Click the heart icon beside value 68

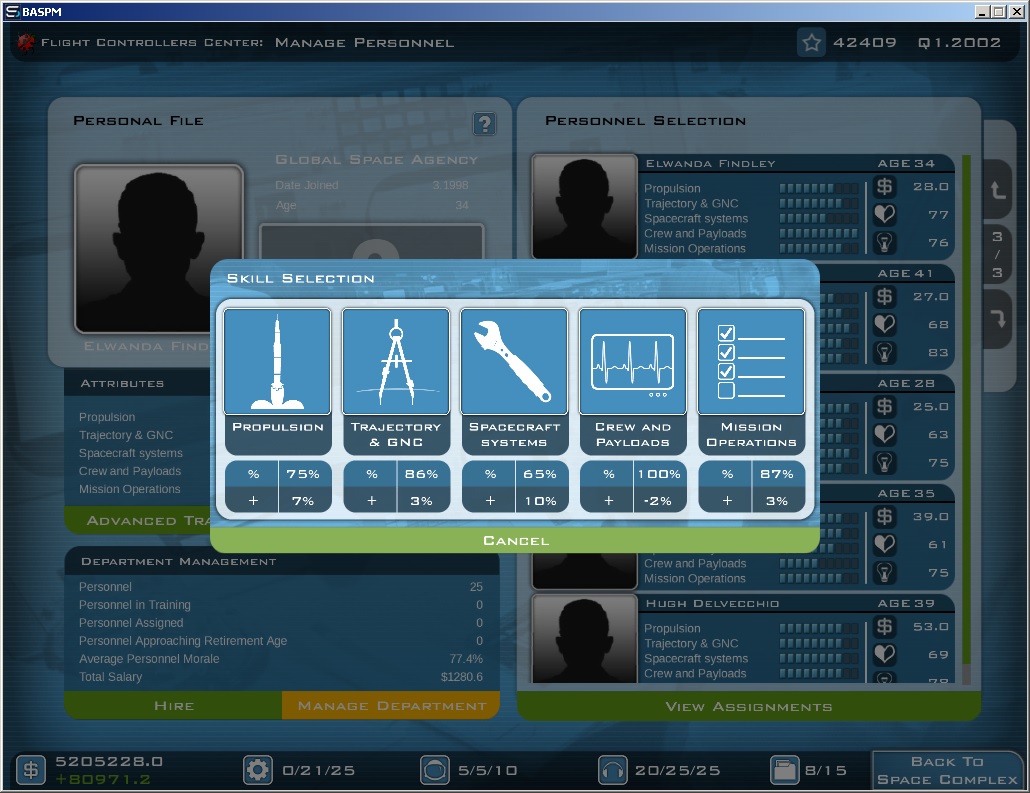click(x=885, y=324)
